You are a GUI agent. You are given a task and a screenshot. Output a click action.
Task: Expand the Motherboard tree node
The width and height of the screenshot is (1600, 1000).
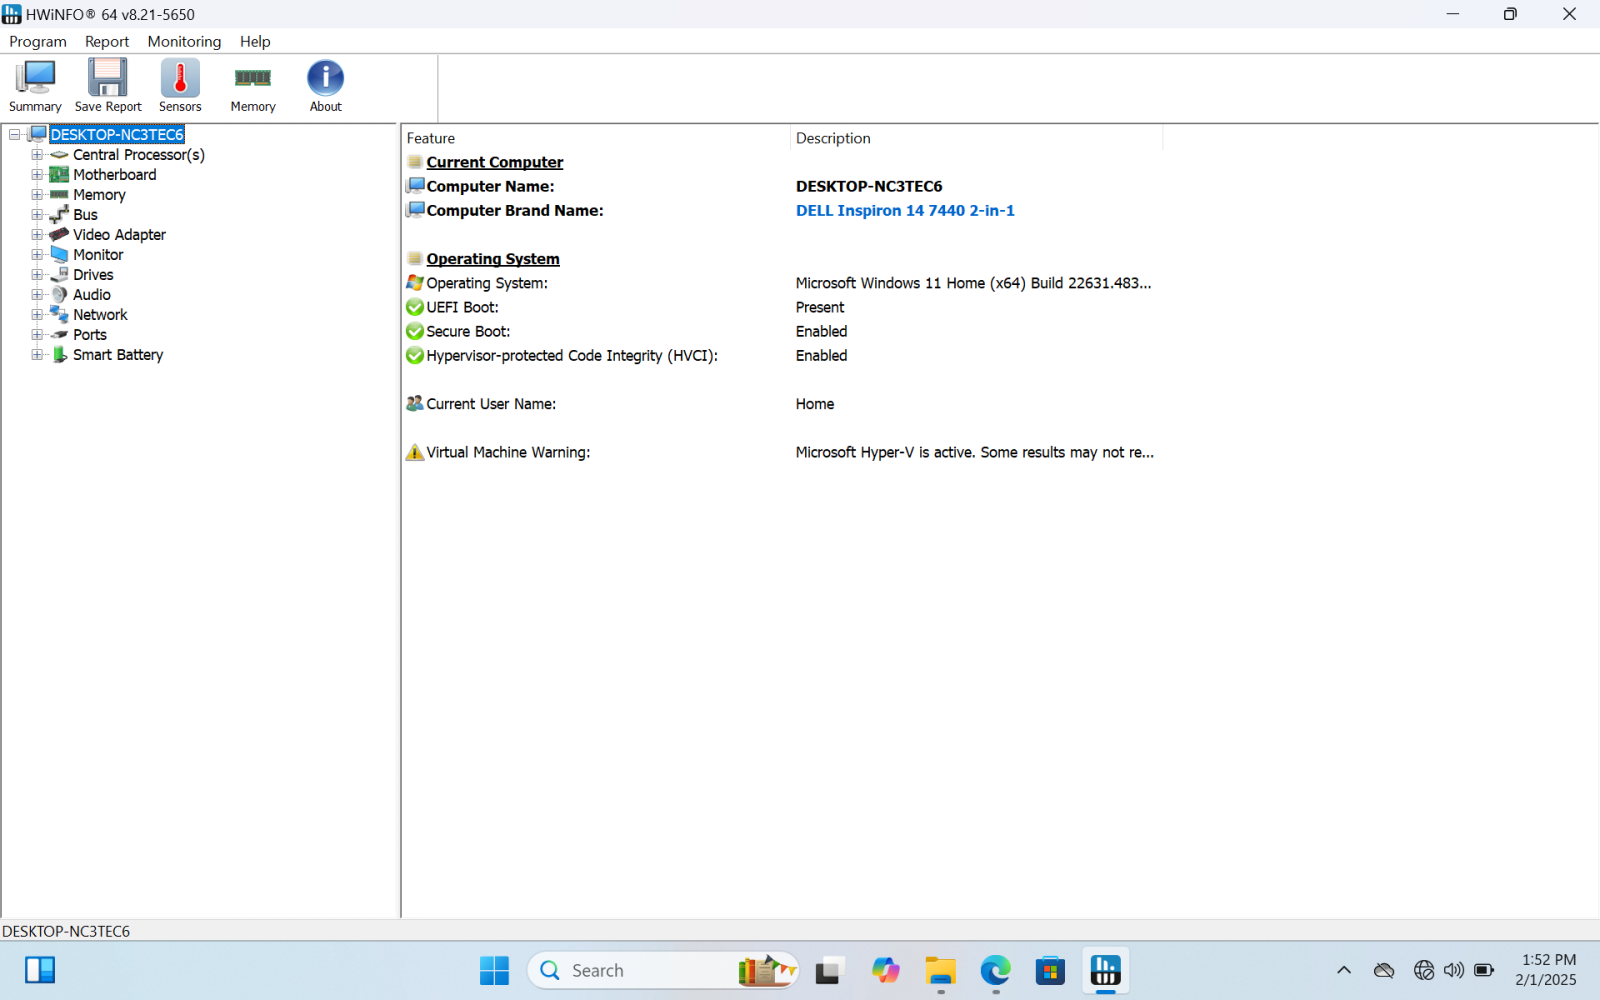(37, 175)
